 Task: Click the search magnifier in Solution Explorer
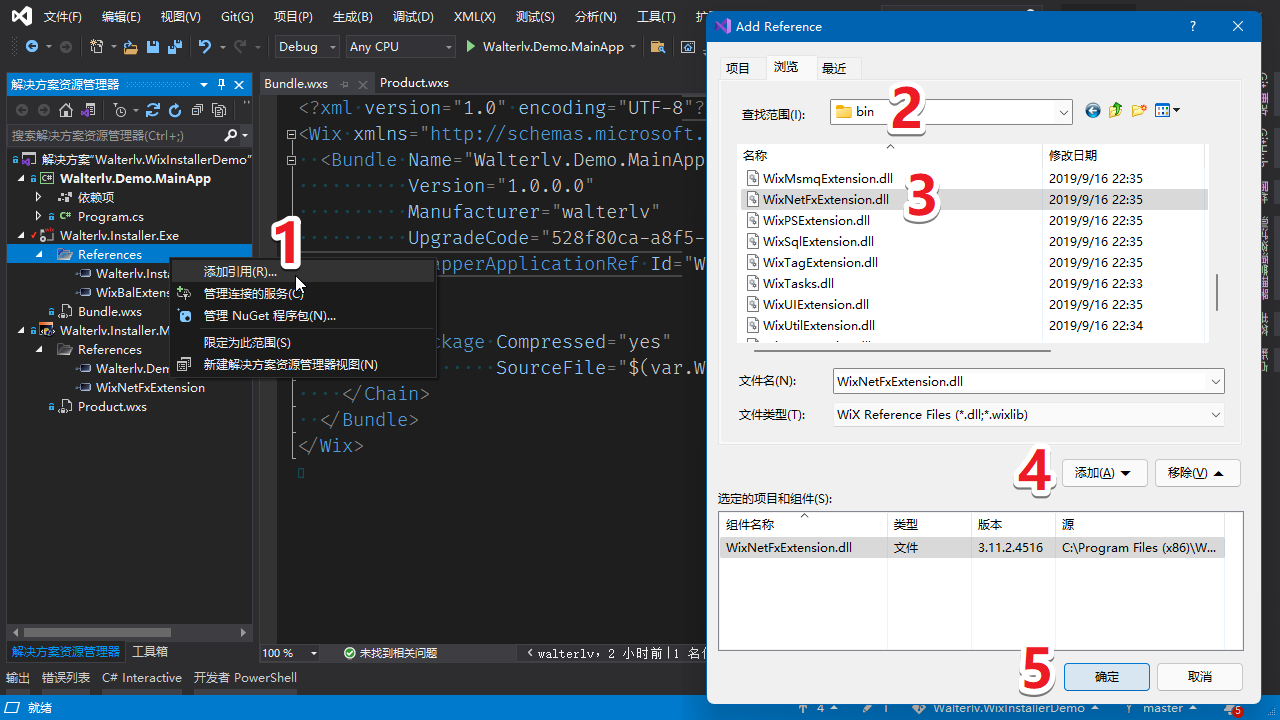pyautogui.click(x=231, y=135)
